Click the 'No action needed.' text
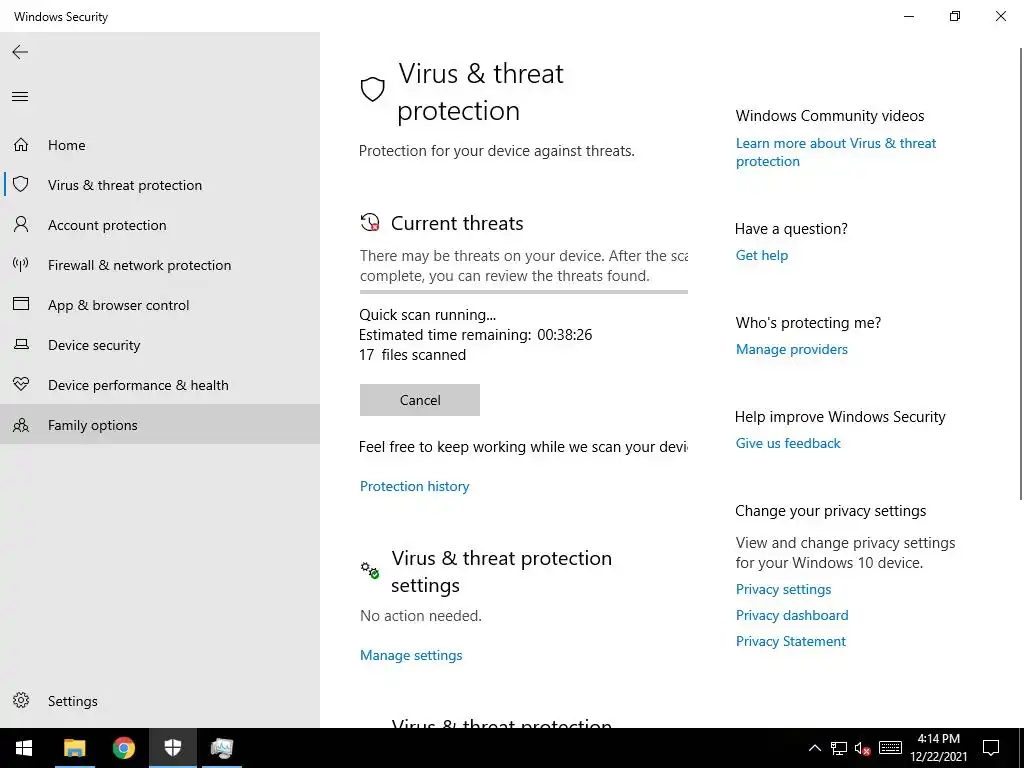 [421, 616]
